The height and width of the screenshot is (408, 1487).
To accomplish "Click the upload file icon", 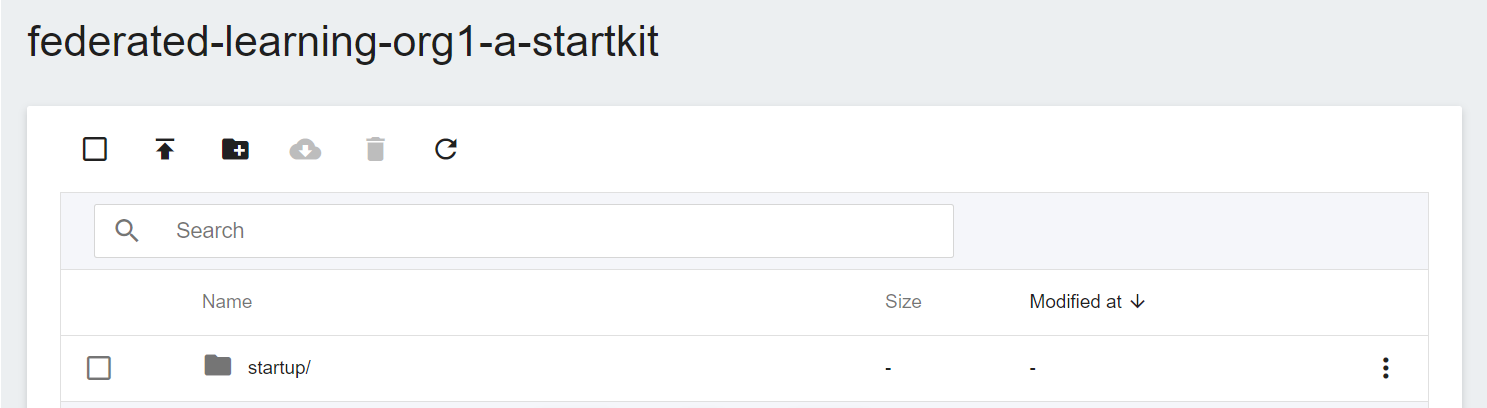I will [165, 150].
